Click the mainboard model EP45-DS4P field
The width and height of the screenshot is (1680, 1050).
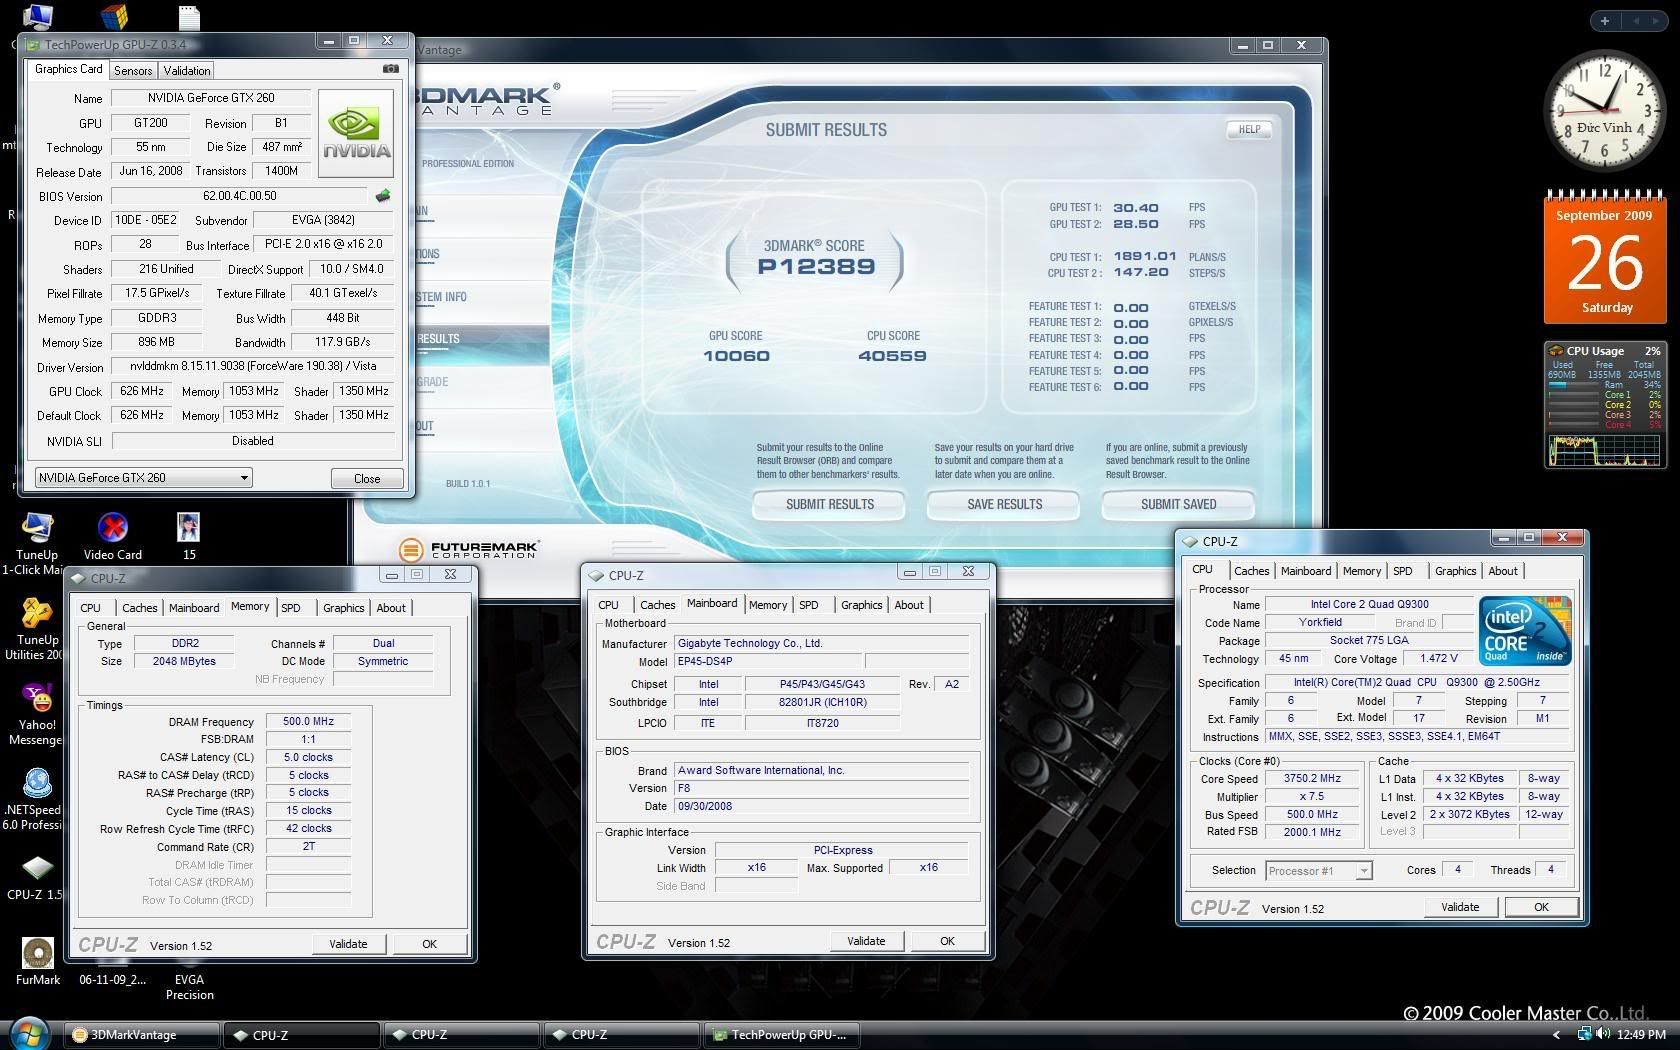coord(767,661)
